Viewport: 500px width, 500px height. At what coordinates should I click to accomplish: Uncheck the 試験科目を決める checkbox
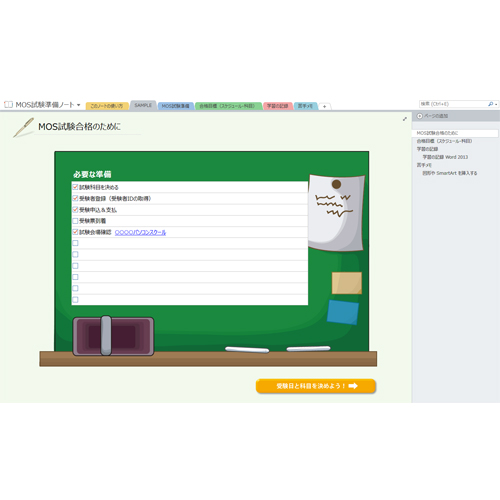click(x=75, y=187)
